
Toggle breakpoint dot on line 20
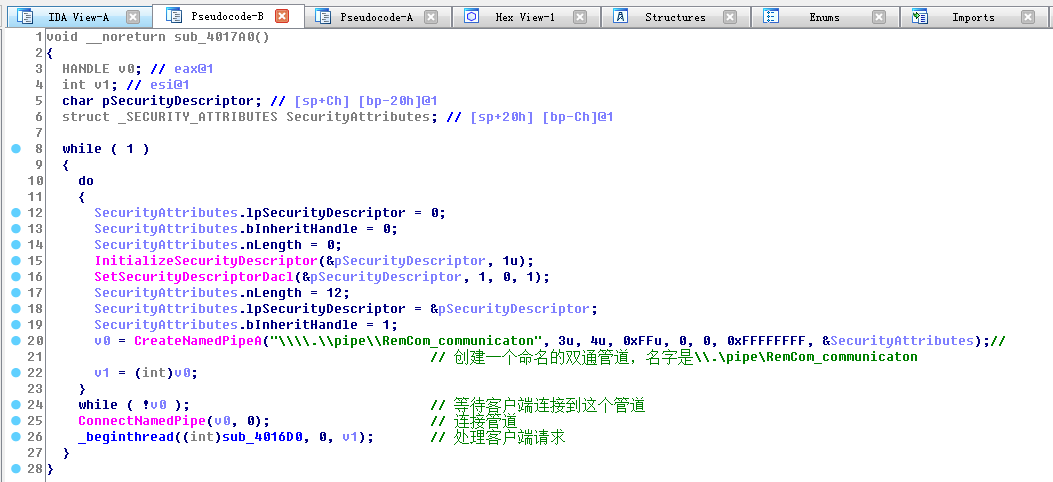(15, 341)
